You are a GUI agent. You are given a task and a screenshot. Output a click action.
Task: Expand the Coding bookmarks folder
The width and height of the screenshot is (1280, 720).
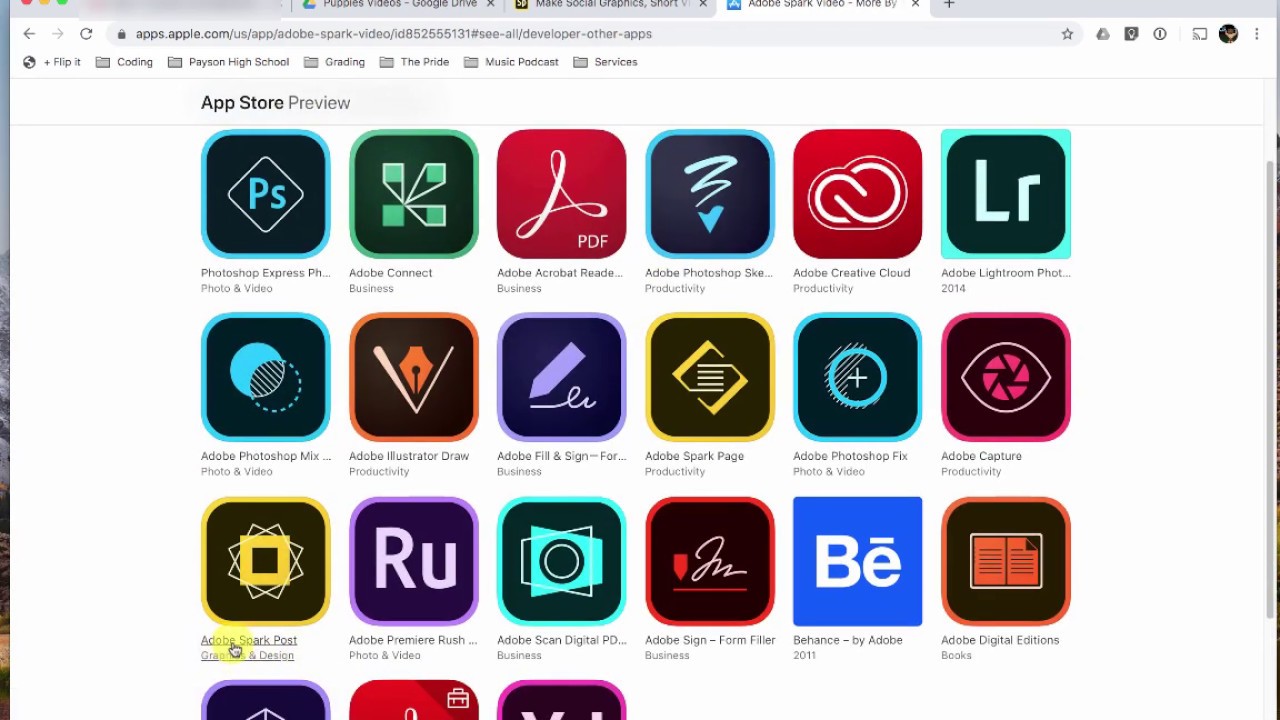[x=125, y=62]
